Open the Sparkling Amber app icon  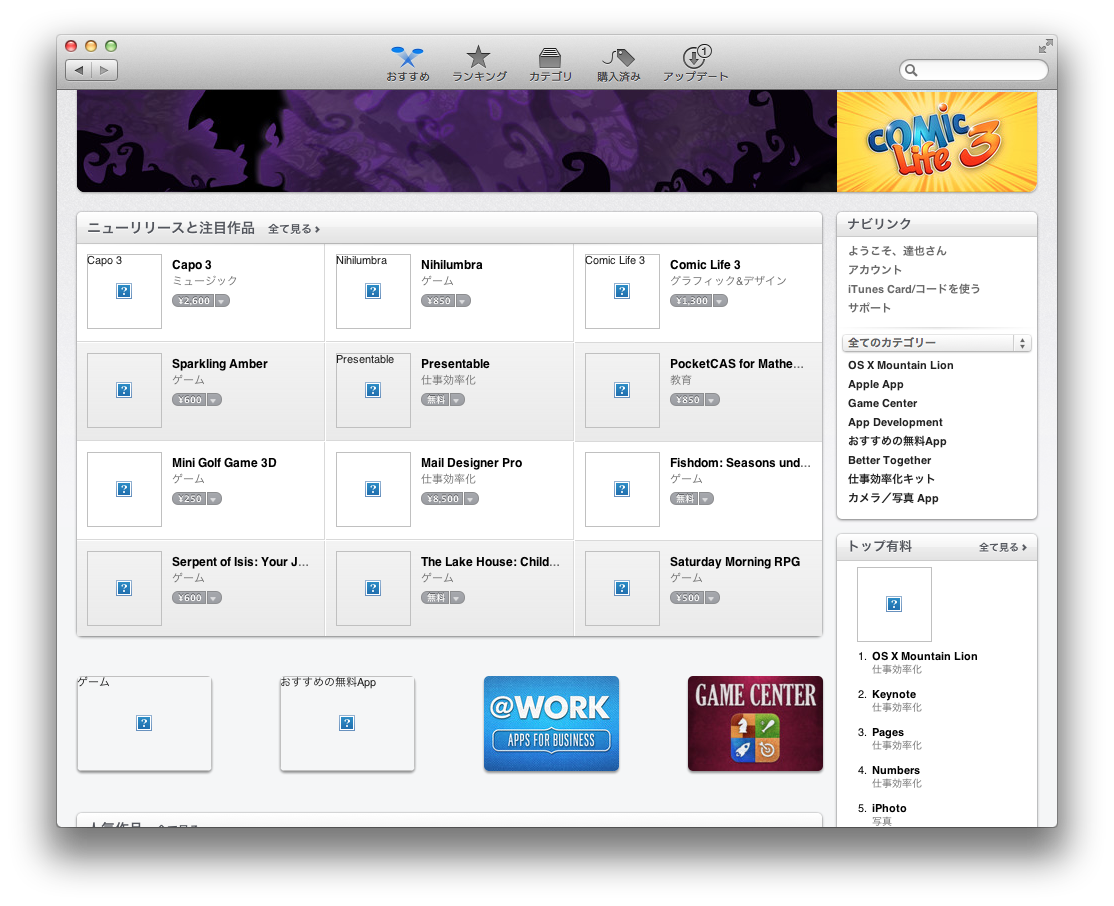pyautogui.click(x=124, y=390)
